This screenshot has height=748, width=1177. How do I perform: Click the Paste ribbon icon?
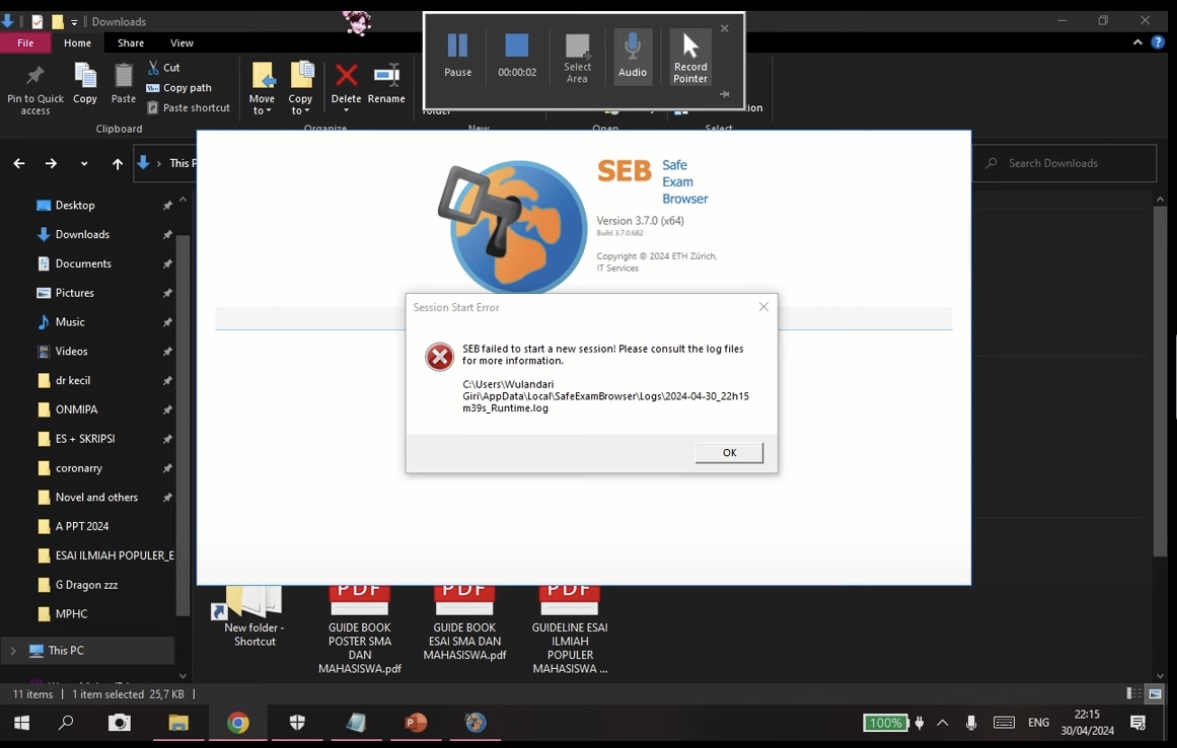(123, 83)
